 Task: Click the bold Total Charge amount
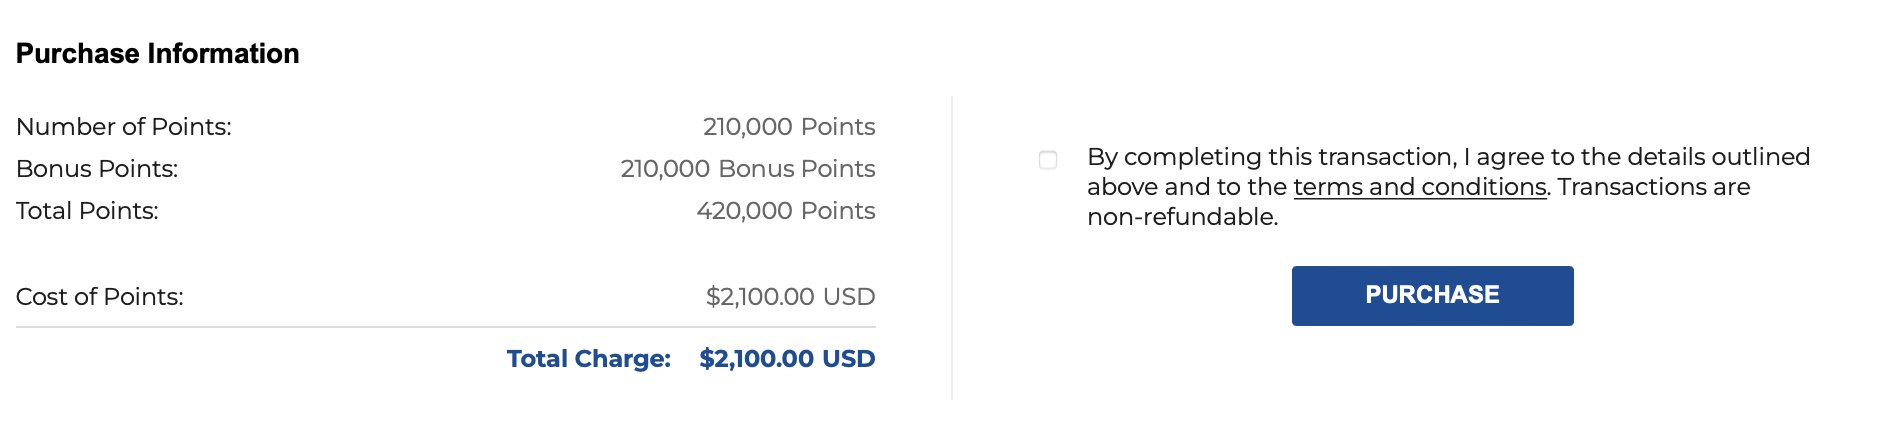(x=787, y=359)
